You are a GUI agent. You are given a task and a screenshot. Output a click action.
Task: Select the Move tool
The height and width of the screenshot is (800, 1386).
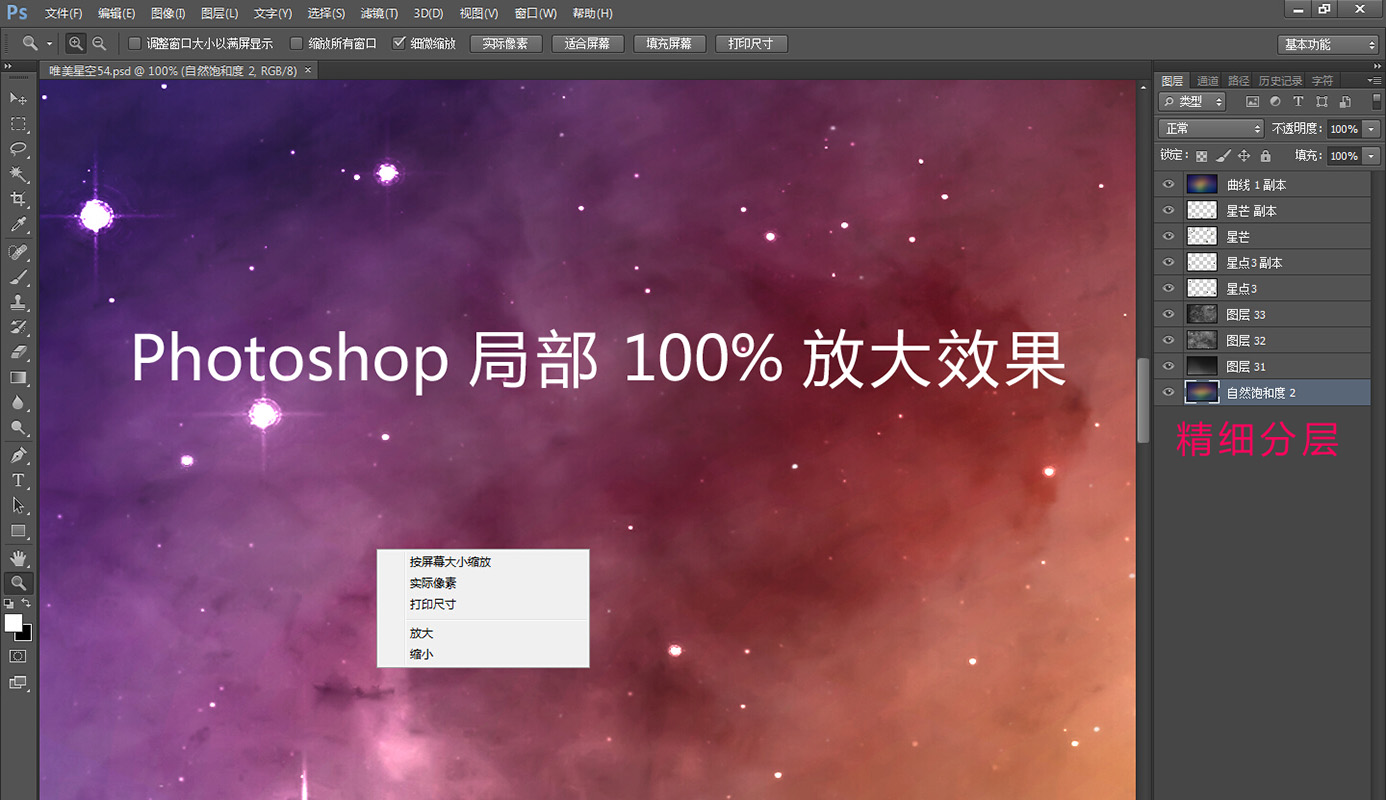click(x=18, y=98)
